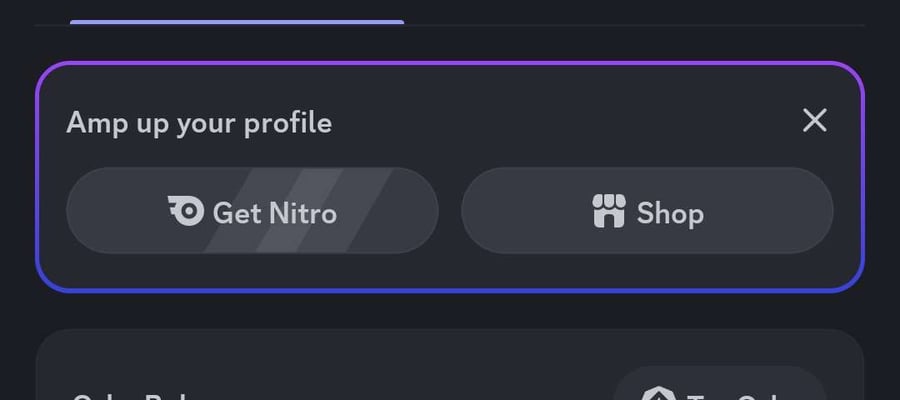Select the highlighted active tab underline
The image size is (900, 400).
(x=237, y=22)
